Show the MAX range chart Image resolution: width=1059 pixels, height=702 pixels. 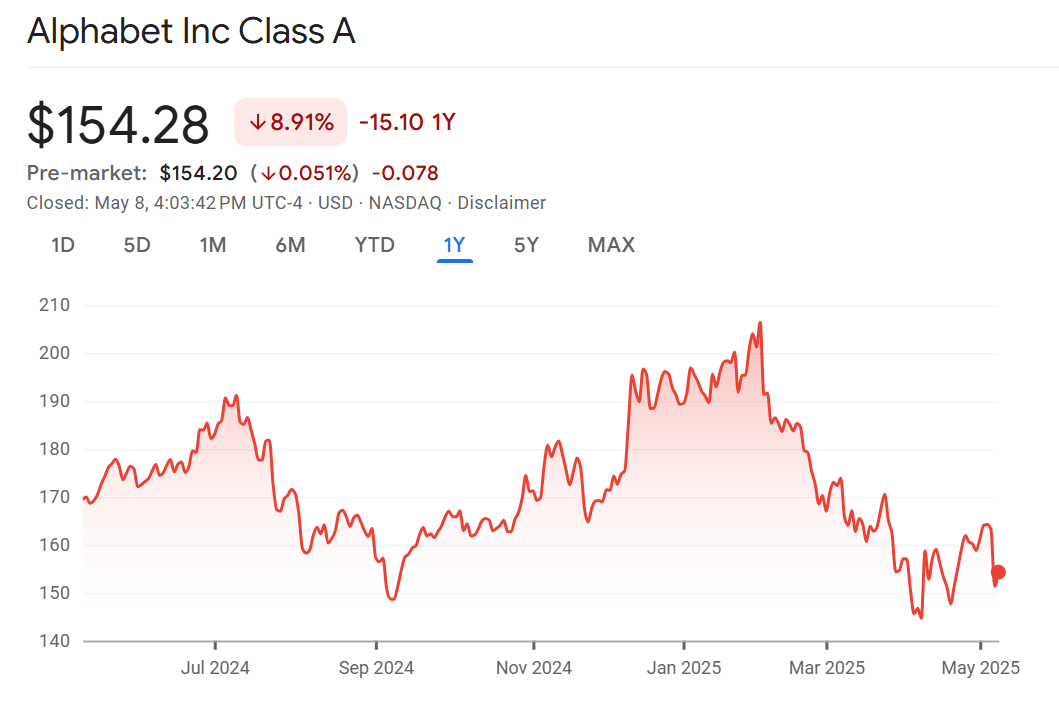pyautogui.click(x=611, y=245)
